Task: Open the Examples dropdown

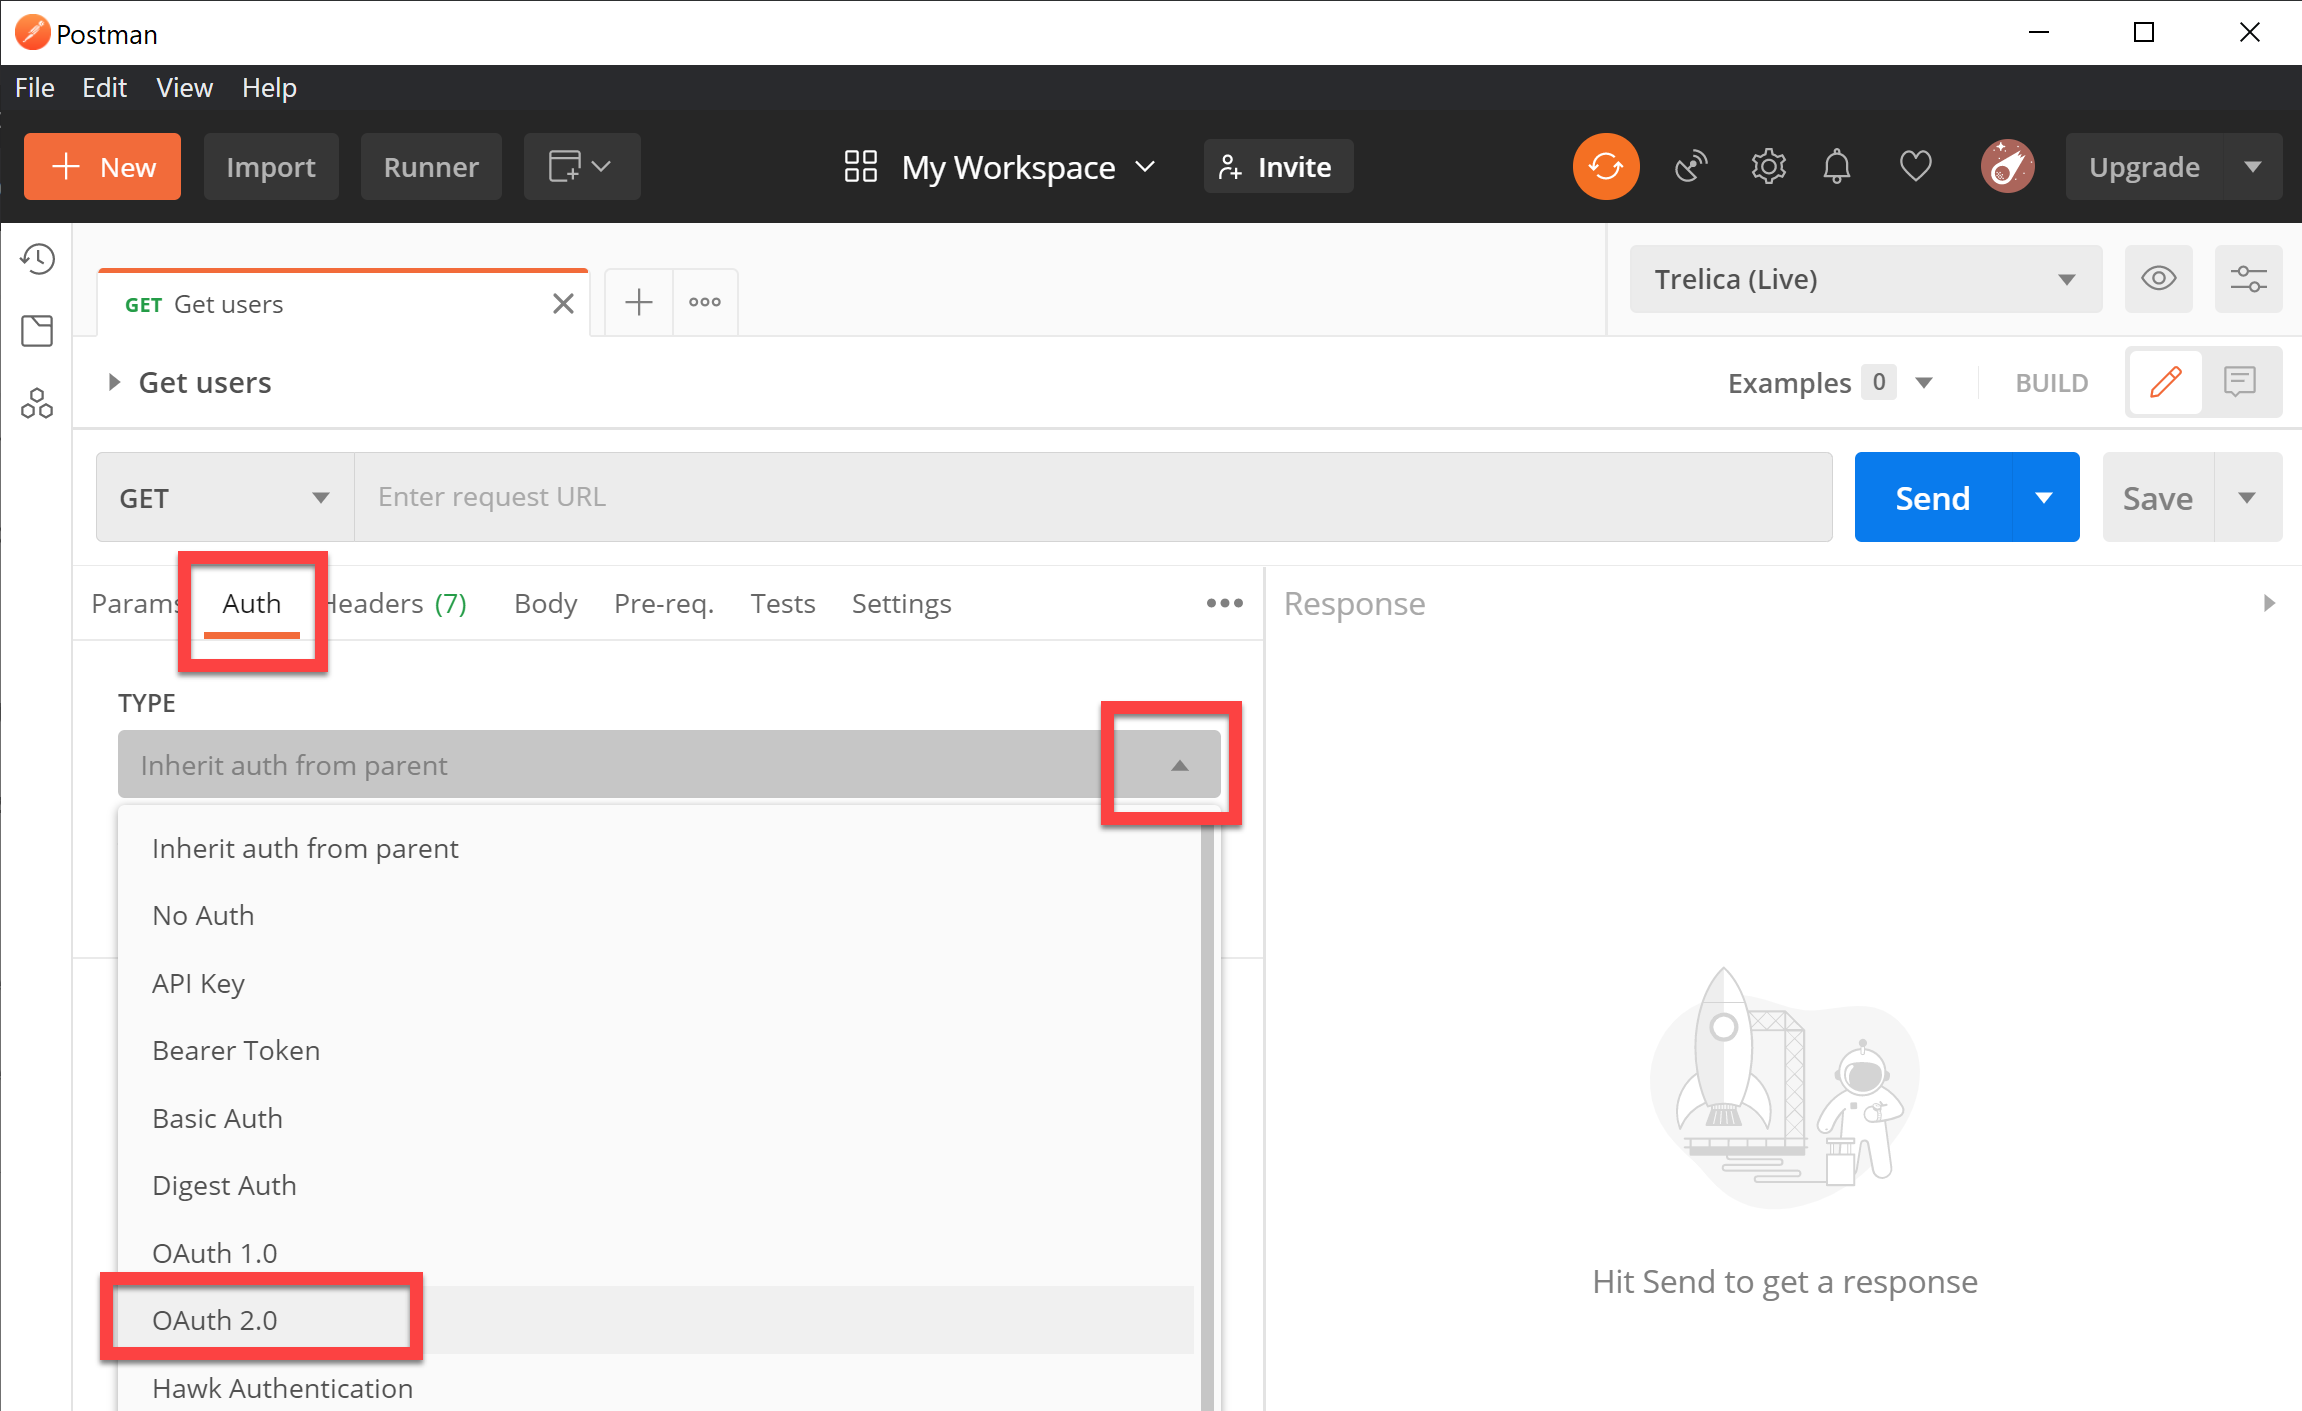Action: tap(1830, 382)
